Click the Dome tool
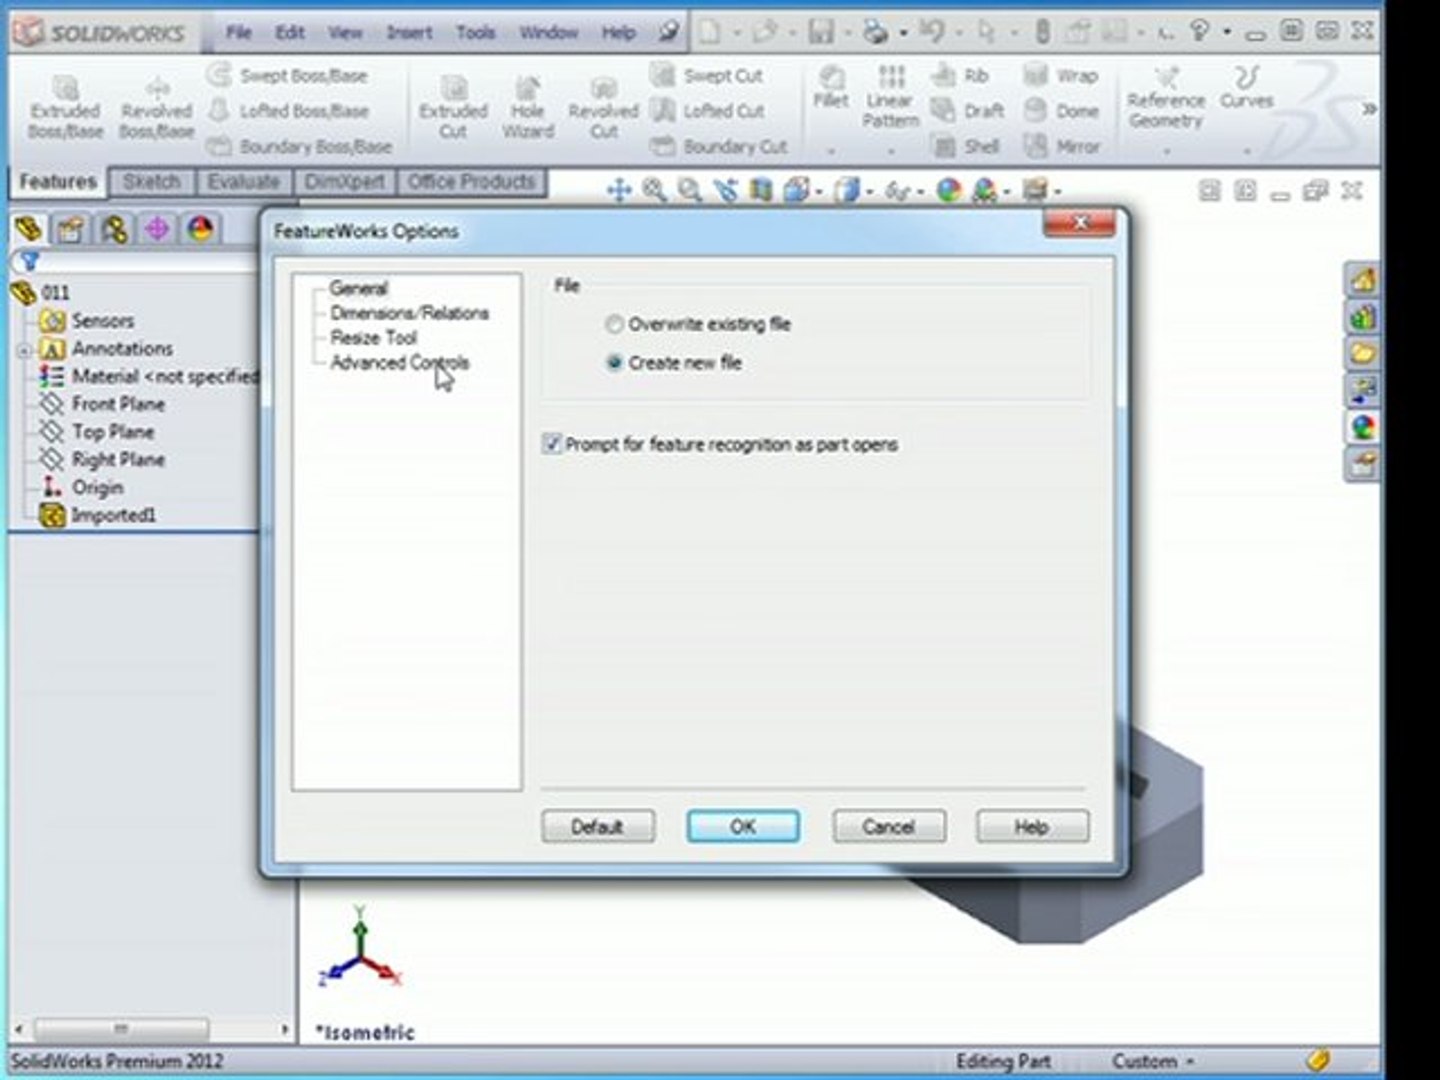The width and height of the screenshot is (1440, 1080). point(1061,110)
